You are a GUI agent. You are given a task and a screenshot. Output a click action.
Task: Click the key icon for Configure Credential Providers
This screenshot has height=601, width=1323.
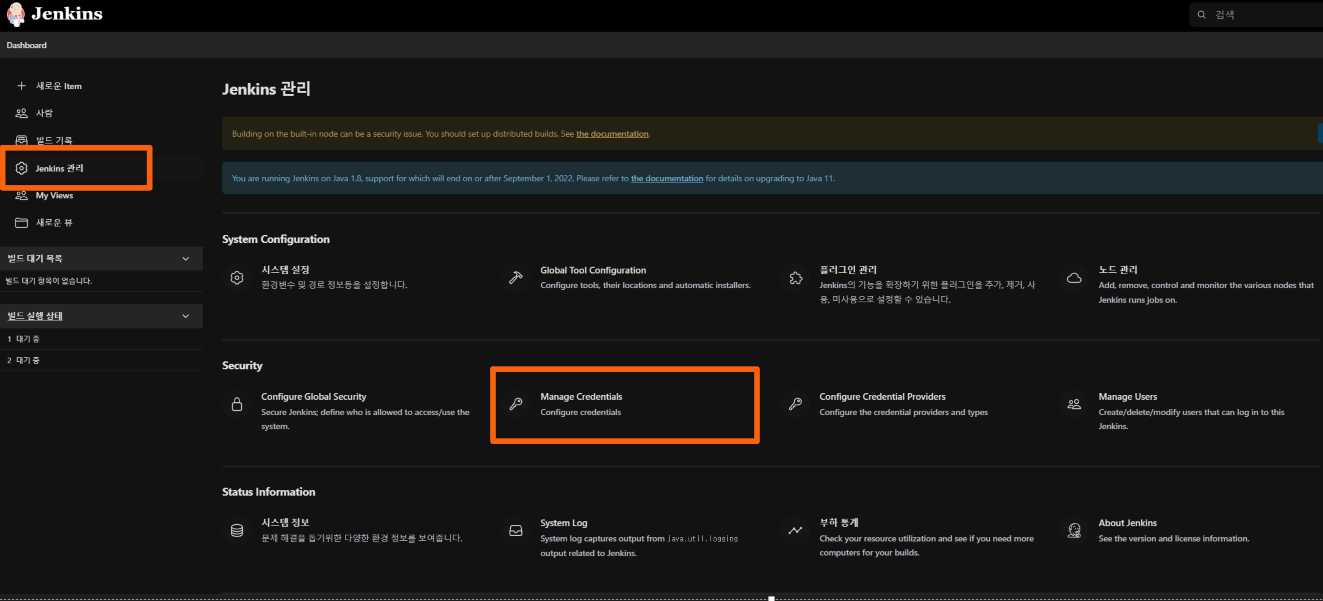pyautogui.click(x=795, y=405)
